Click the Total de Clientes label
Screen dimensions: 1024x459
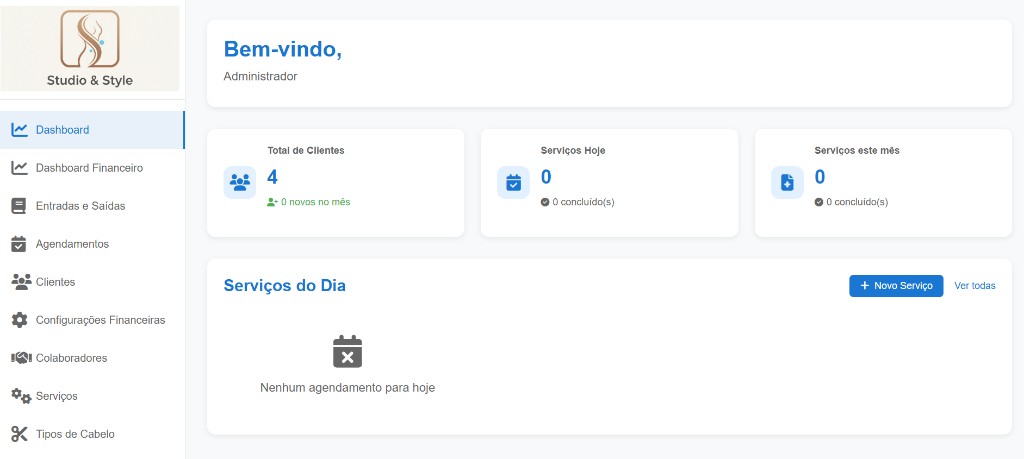[306, 150]
